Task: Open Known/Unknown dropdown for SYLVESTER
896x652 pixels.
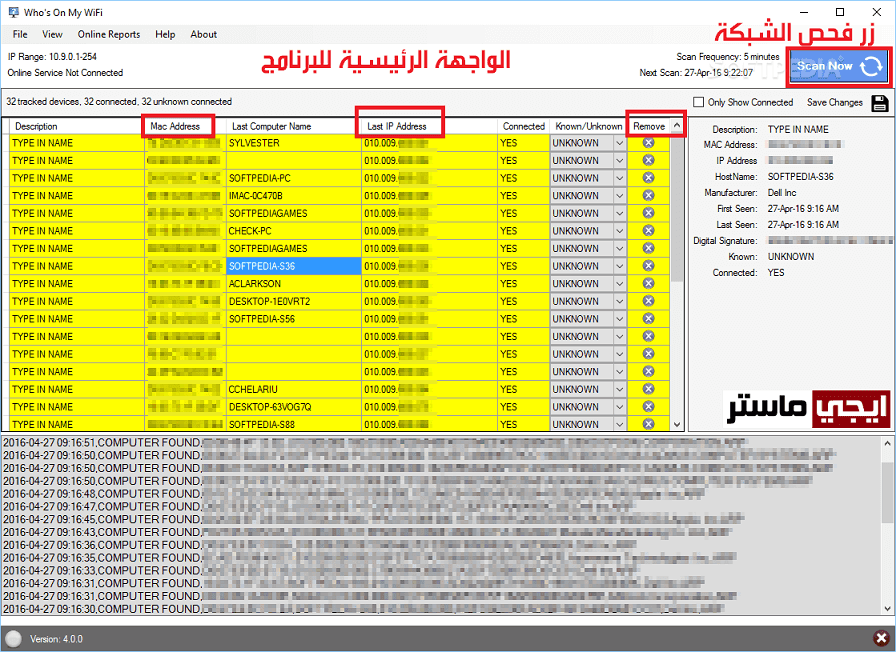Action: (619, 143)
